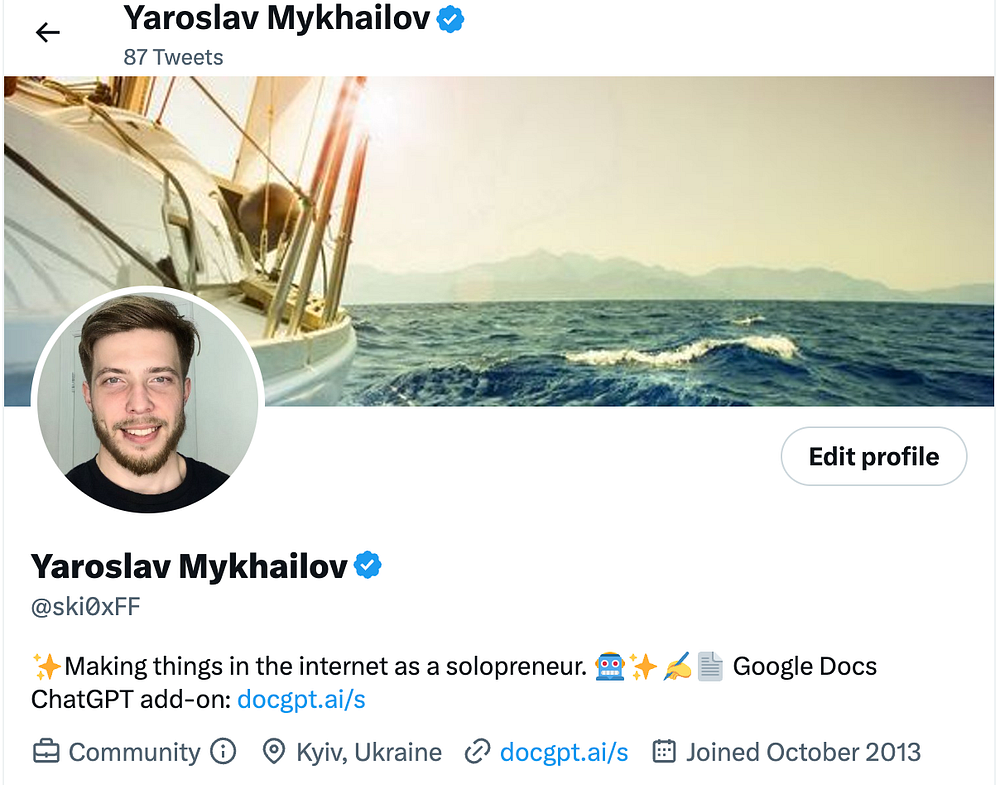The image size is (1000, 785).
Task: Click the calendar icon beside Joined
Action: 664,751
